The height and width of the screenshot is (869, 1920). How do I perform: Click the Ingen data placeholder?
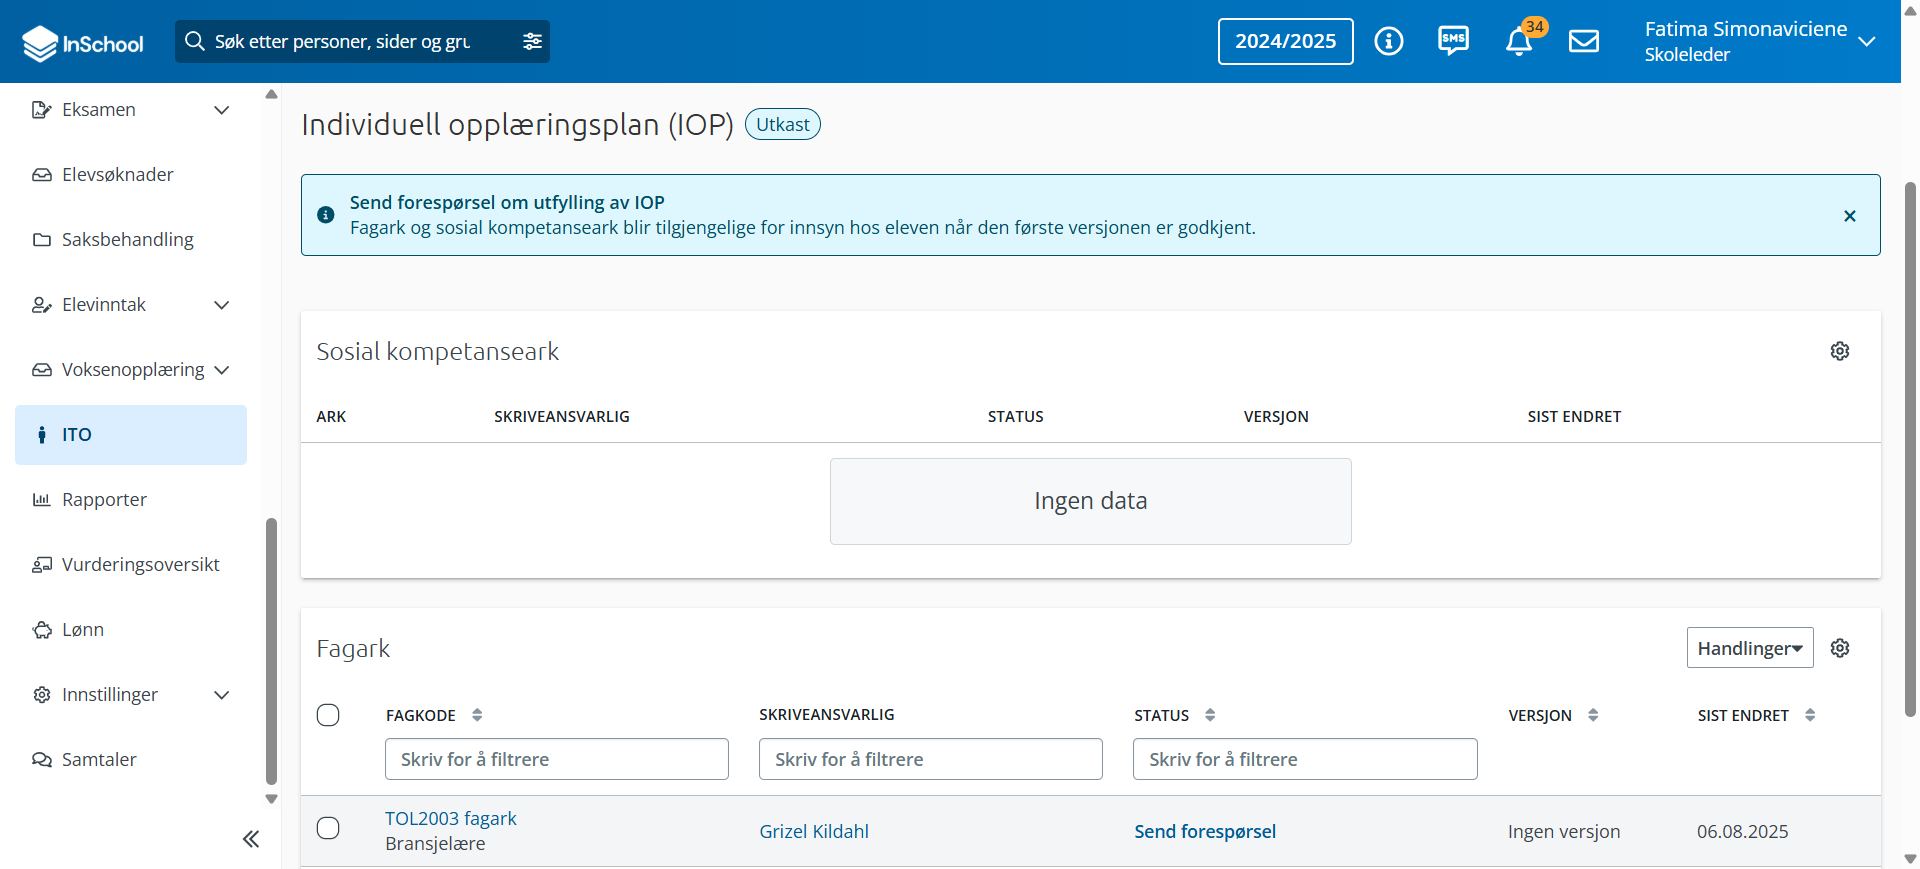1091,501
